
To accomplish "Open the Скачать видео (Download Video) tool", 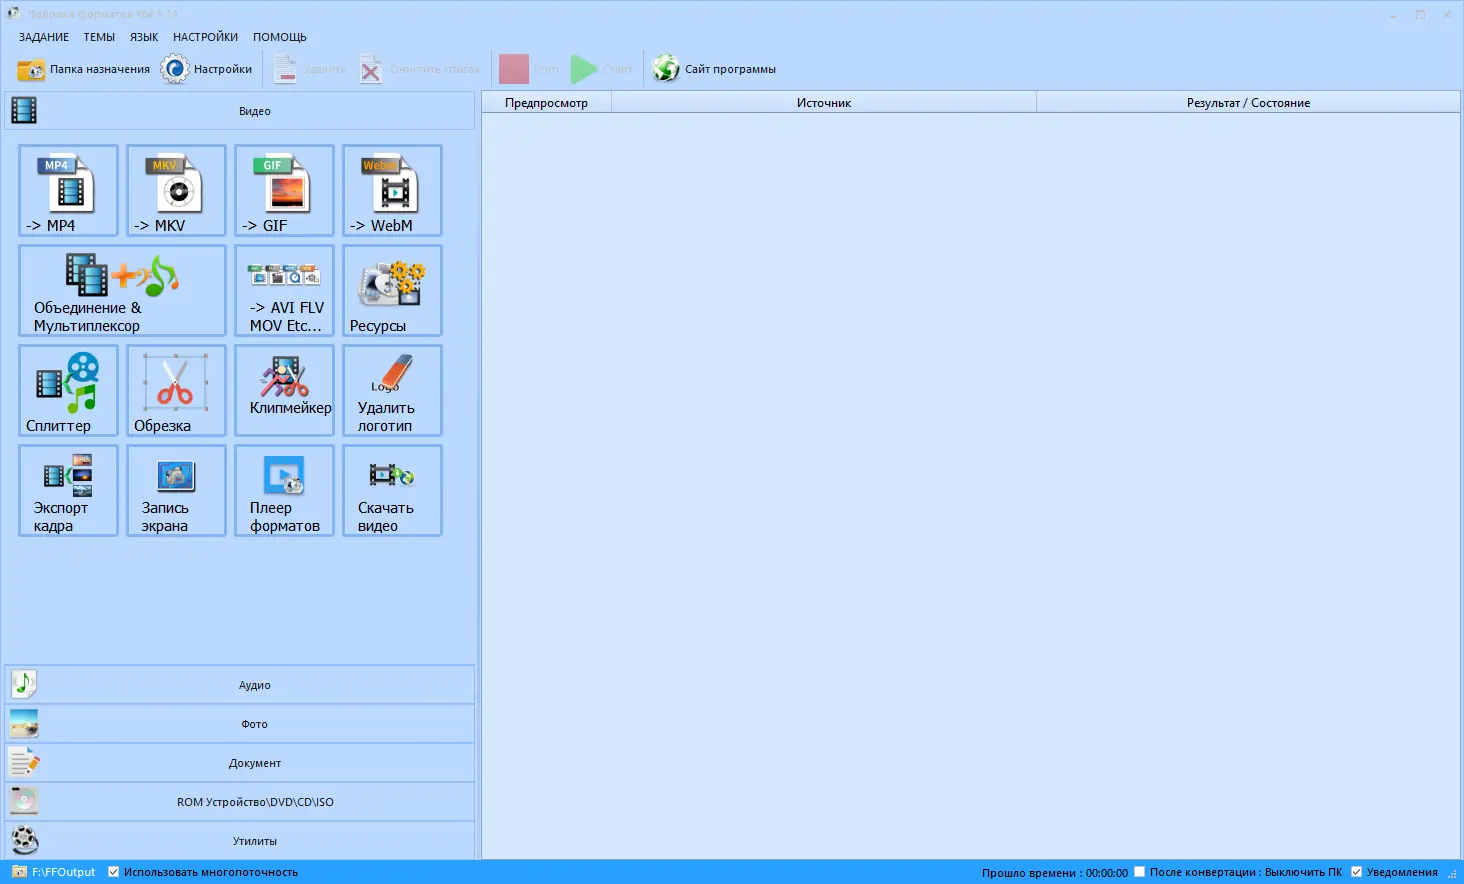I will [391, 490].
